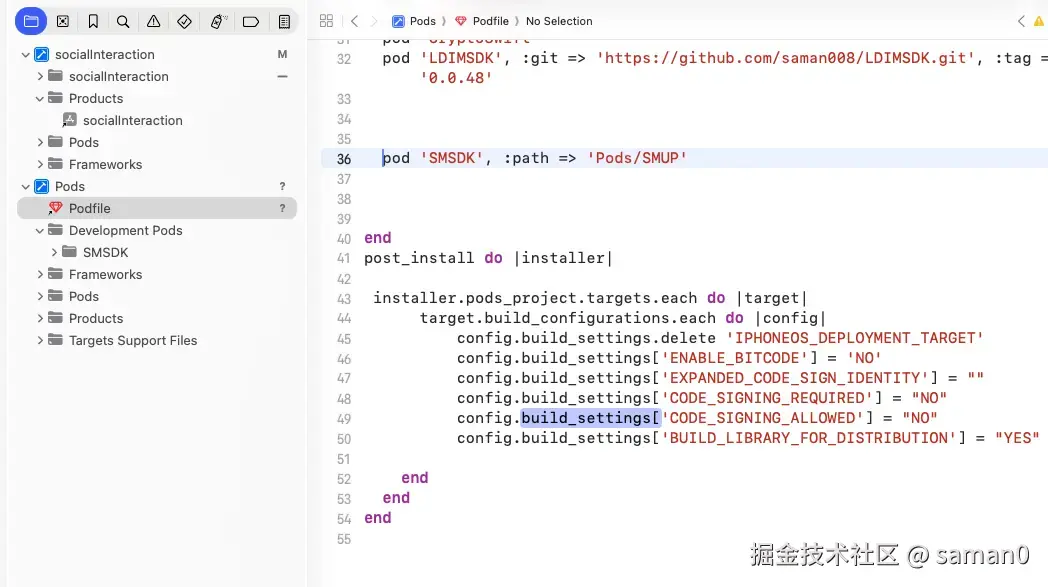Expand the socialInteraction folder
The width and height of the screenshot is (1048, 587).
pyautogui.click(x=40, y=76)
